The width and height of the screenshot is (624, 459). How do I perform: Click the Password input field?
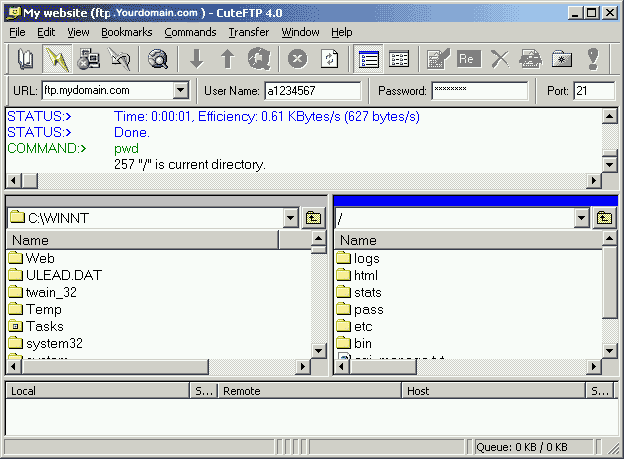(480, 91)
